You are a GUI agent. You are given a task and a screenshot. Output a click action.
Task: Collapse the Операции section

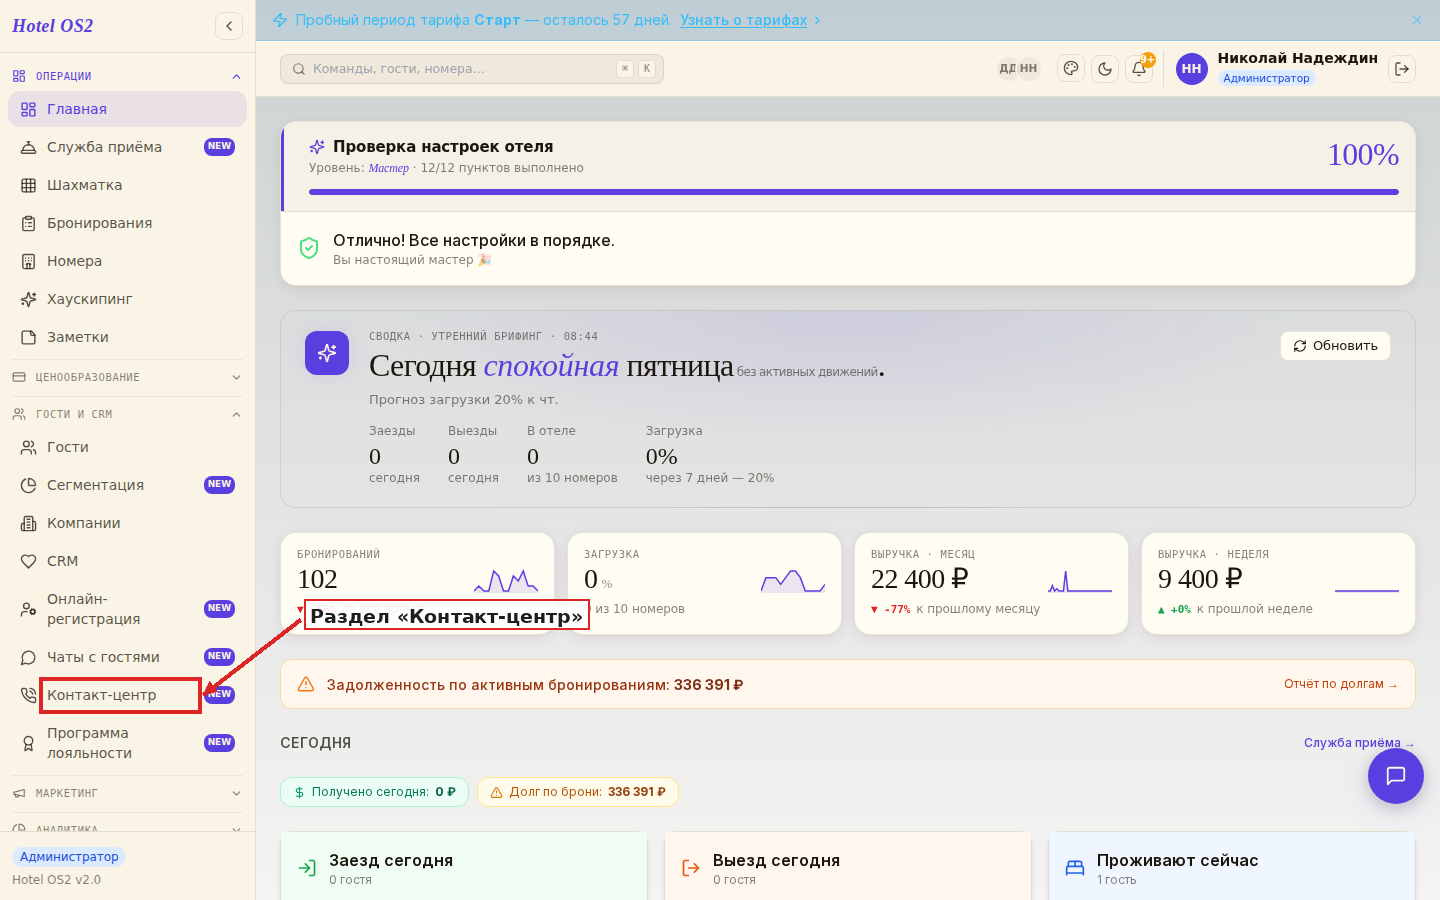tap(127, 76)
